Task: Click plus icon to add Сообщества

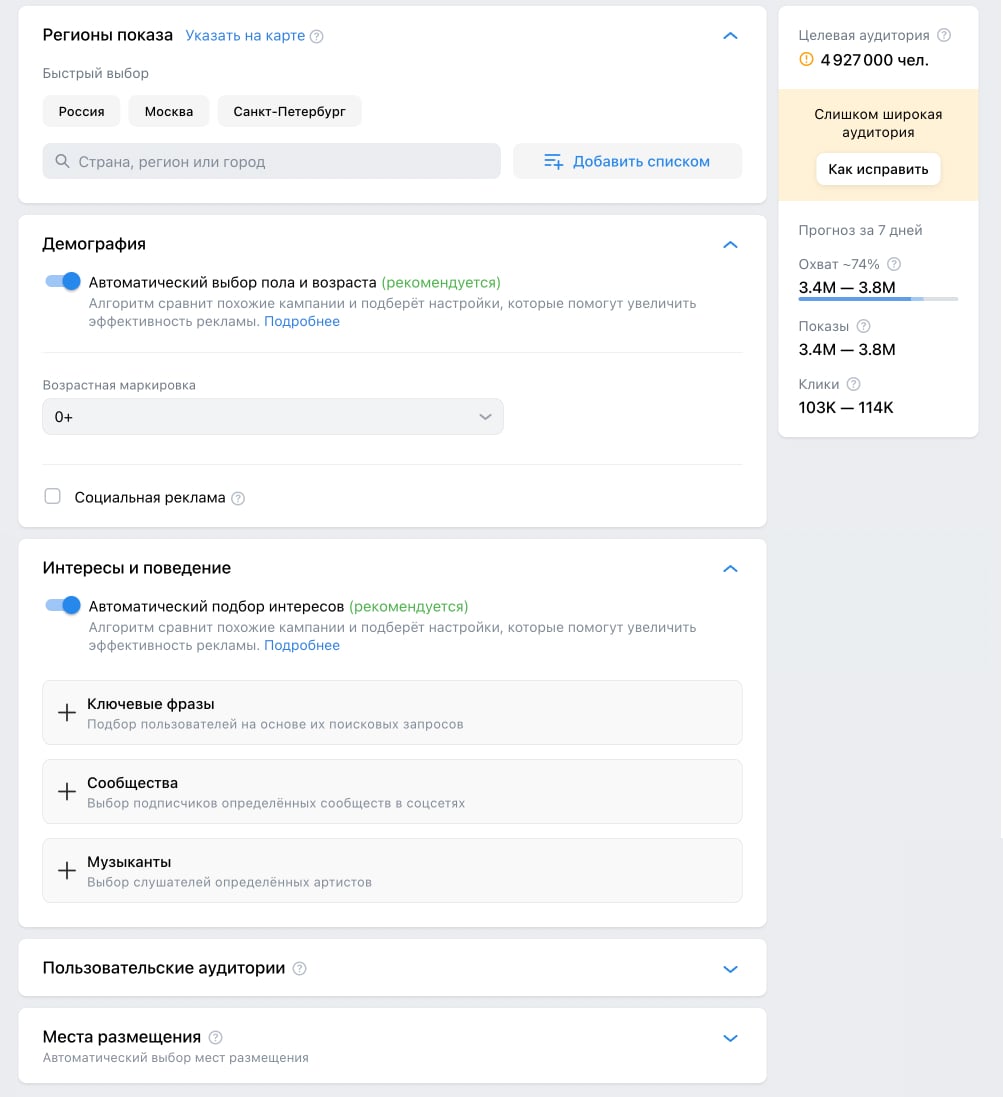Action: [x=67, y=791]
